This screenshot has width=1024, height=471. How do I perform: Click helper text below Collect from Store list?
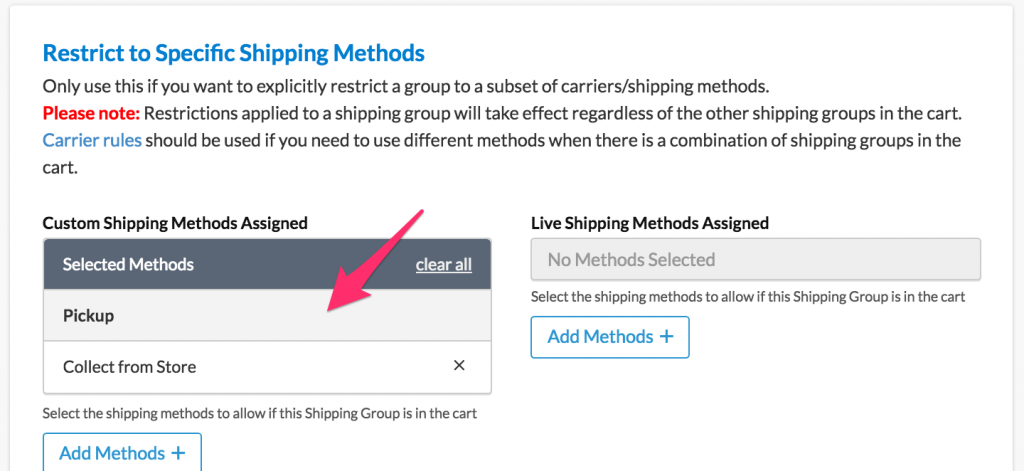[x=259, y=413]
